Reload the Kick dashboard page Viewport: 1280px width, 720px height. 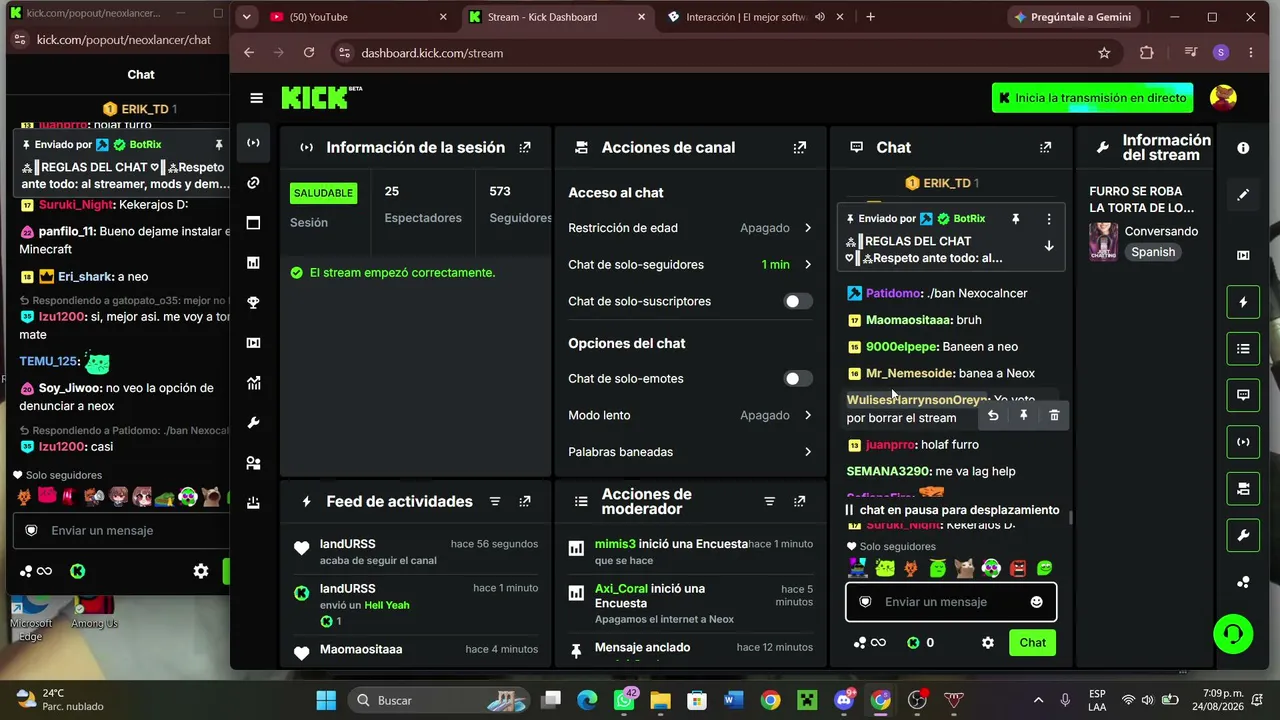[x=309, y=53]
